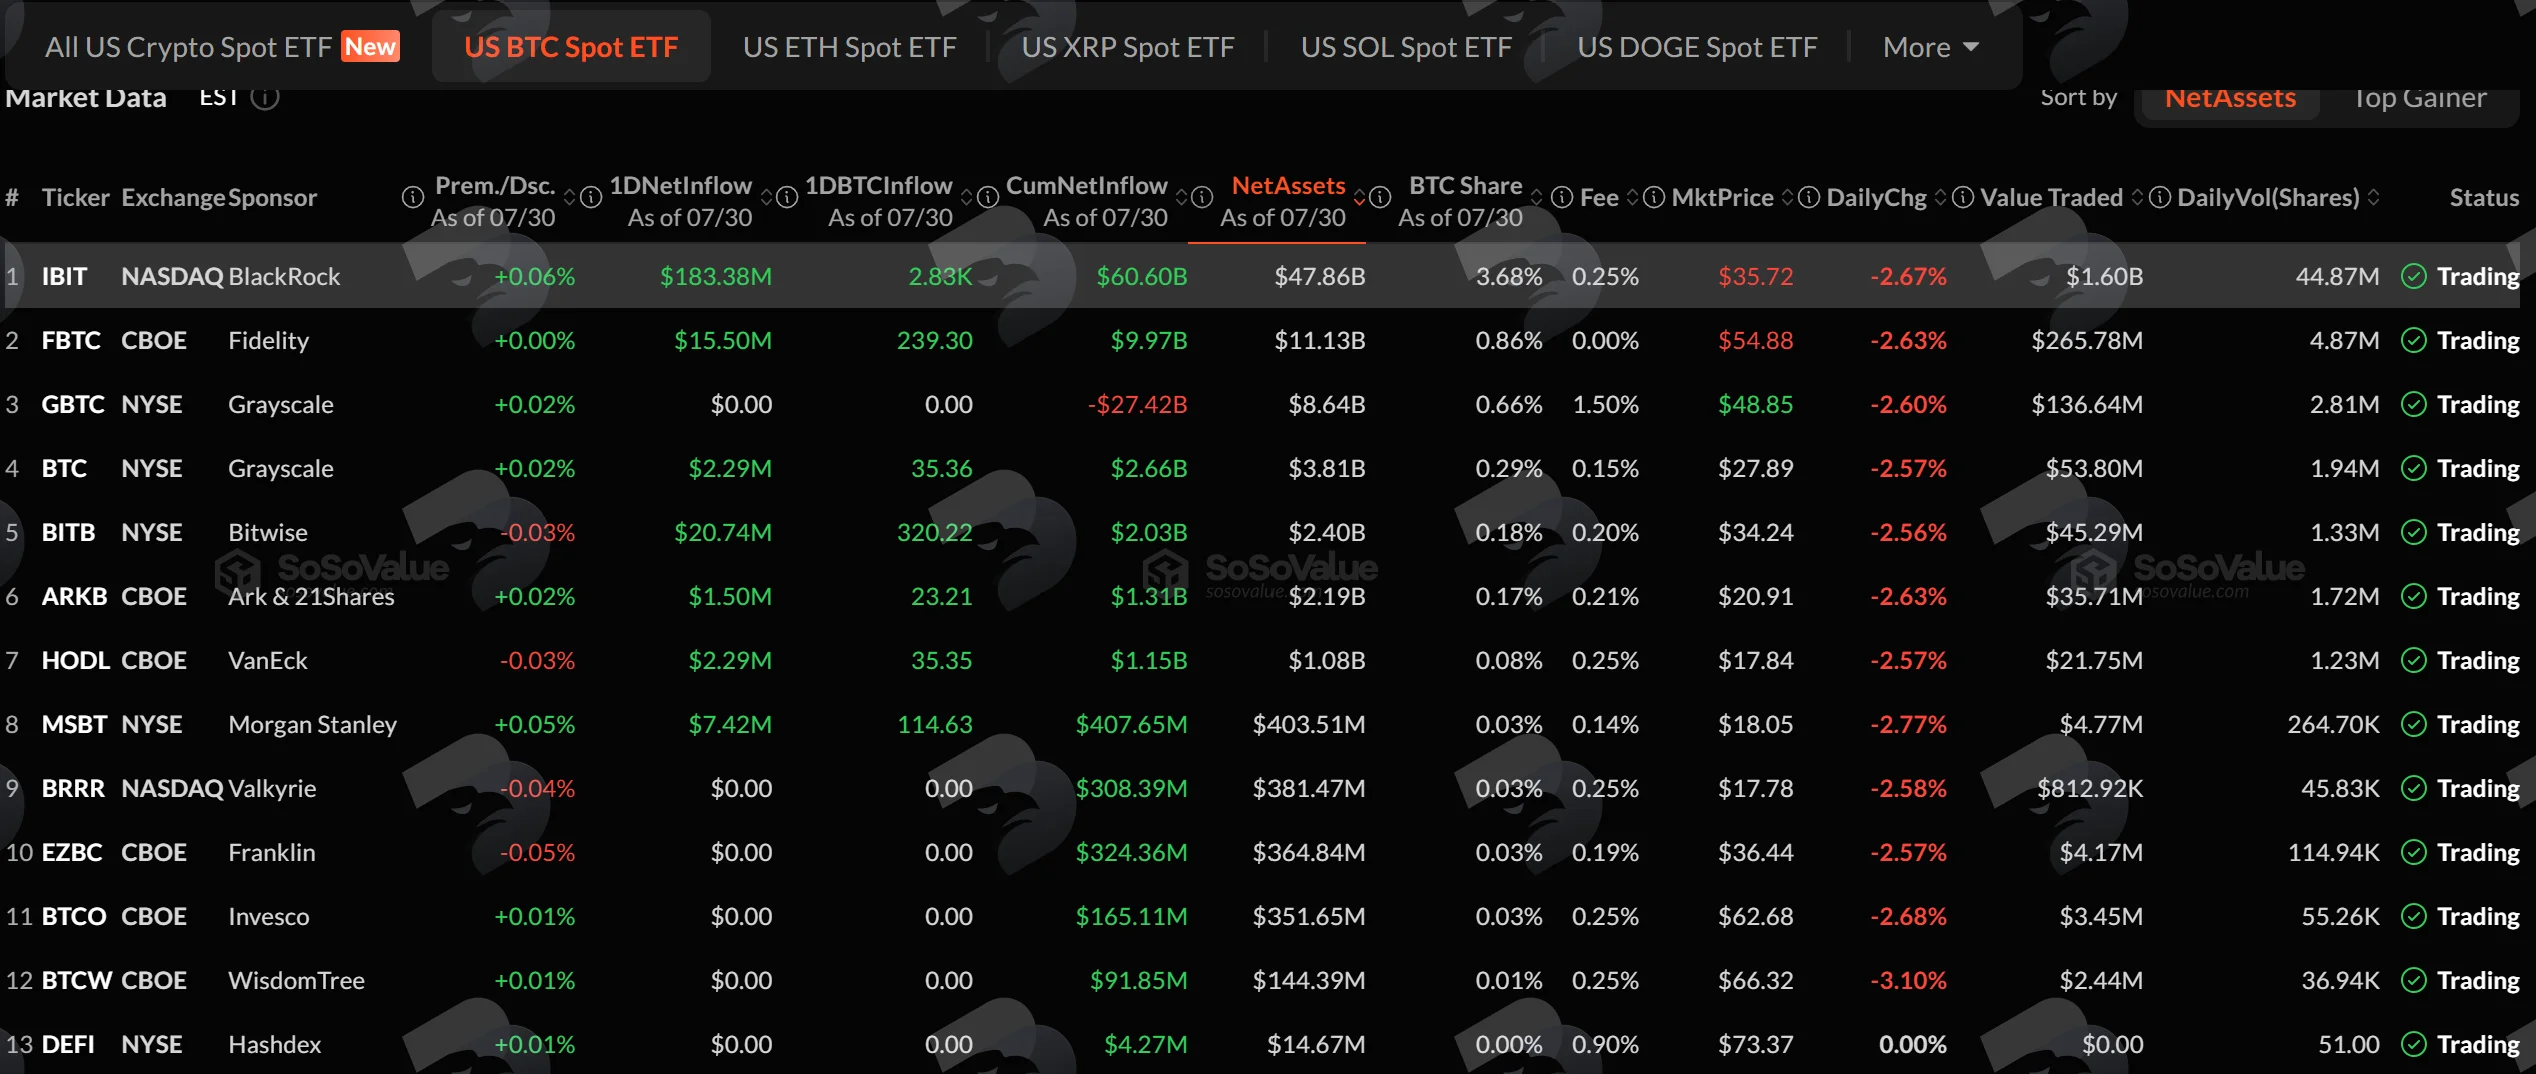Click the status check icon in HODL row
Image resolution: width=2536 pixels, height=1074 pixels.
pos(2414,660)
